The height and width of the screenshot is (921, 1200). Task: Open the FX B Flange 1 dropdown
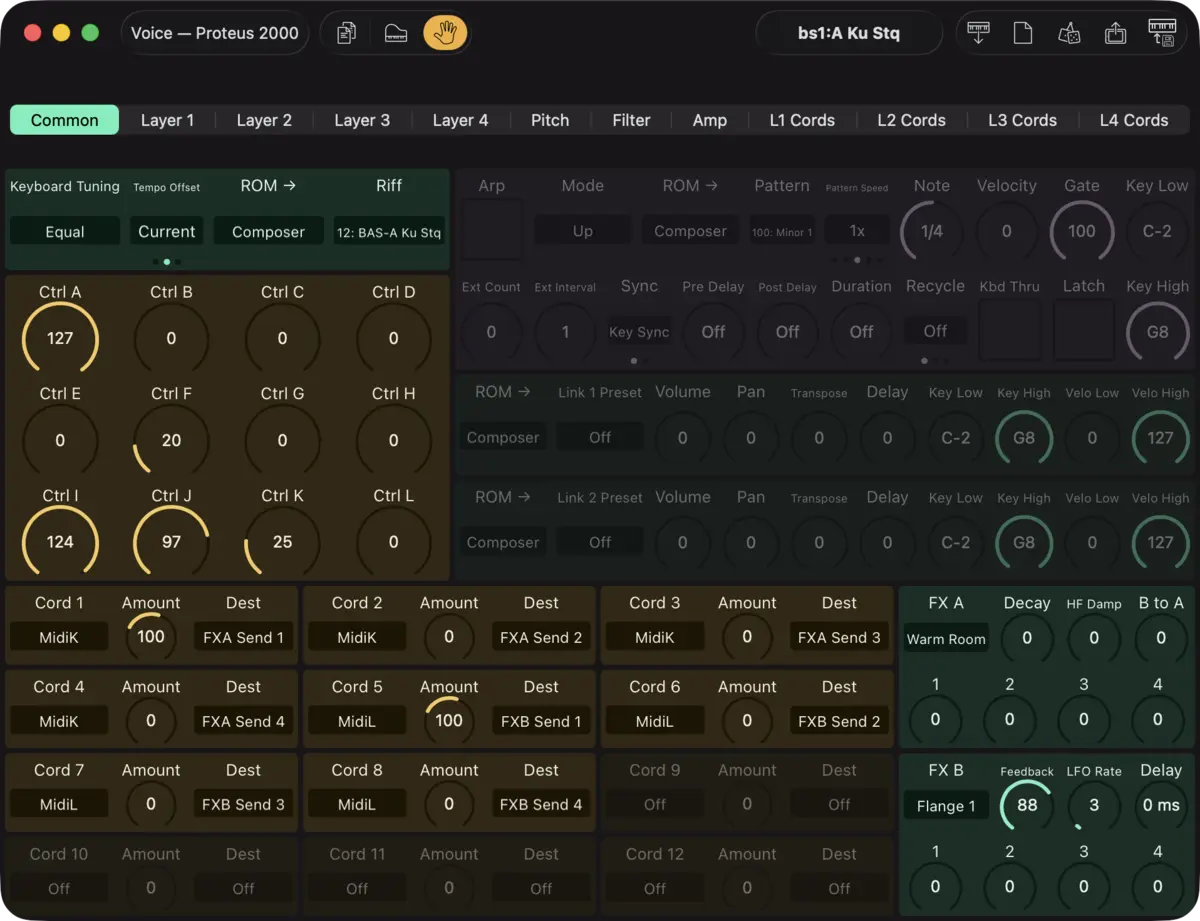[x=946, y=806]
